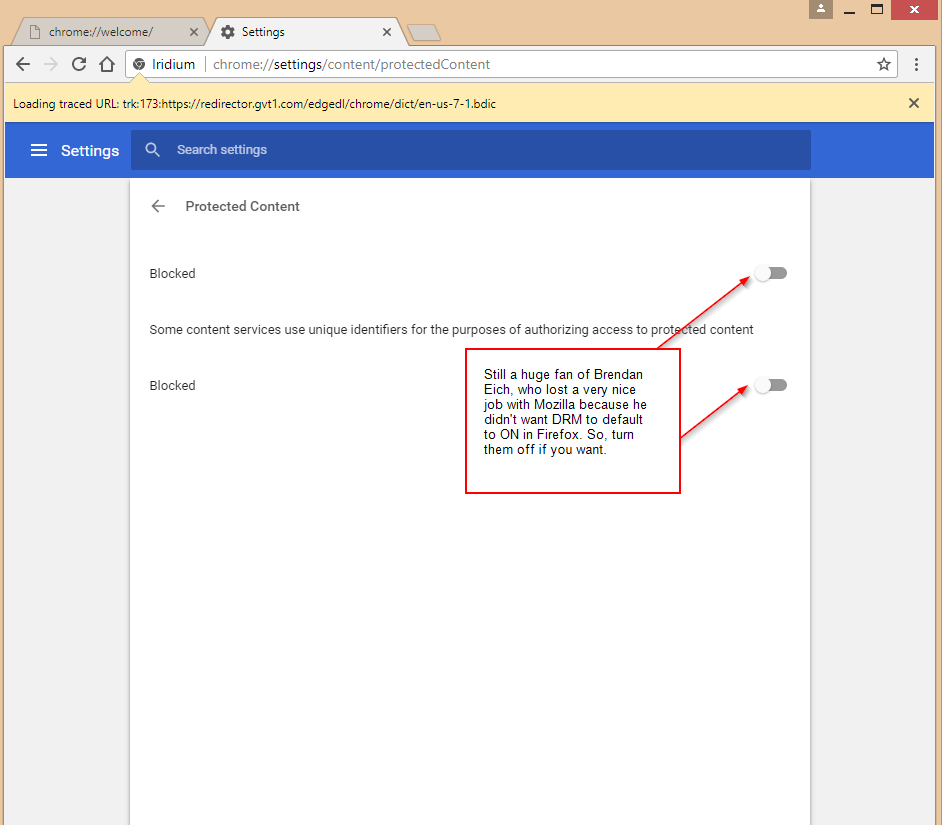Open the user profile button in title bar

click(x=821, y=10)
